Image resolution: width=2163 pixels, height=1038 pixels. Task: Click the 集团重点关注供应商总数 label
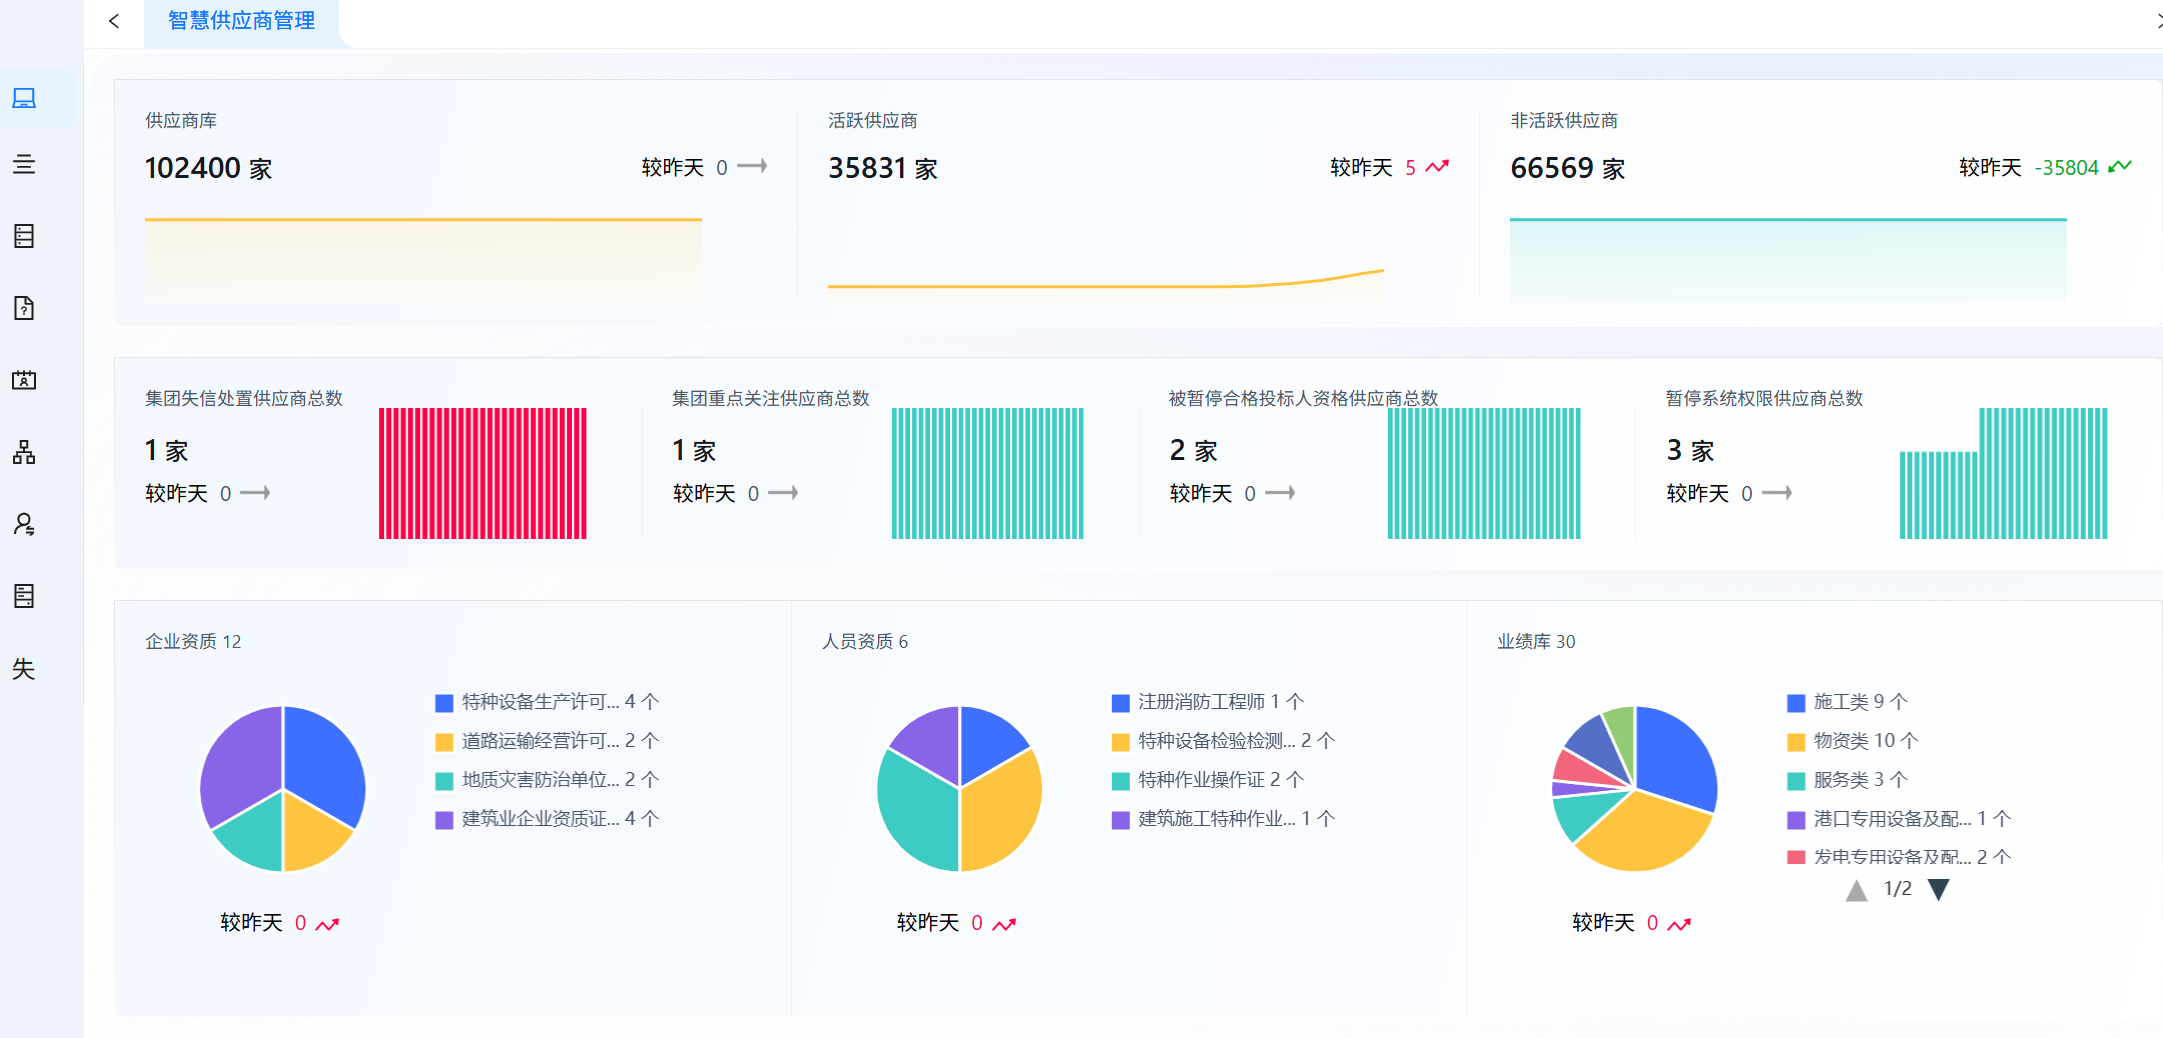(771, 399)
